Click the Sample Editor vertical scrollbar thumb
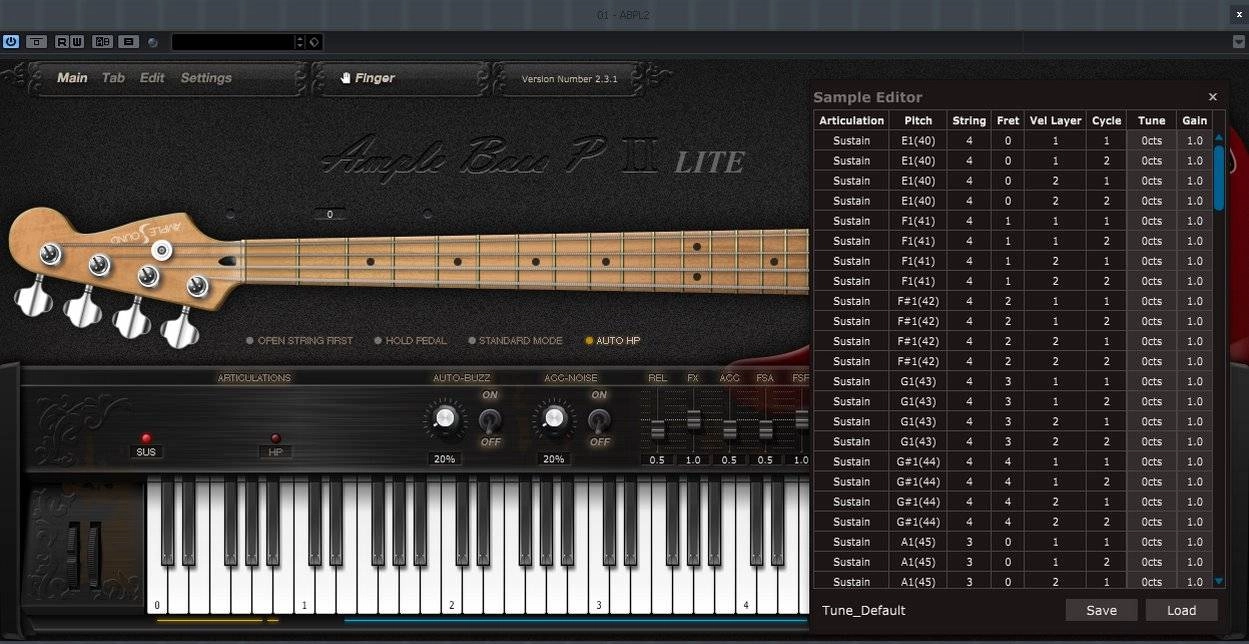Viewport: 1249px width, 644px height. click(1219, 178)
